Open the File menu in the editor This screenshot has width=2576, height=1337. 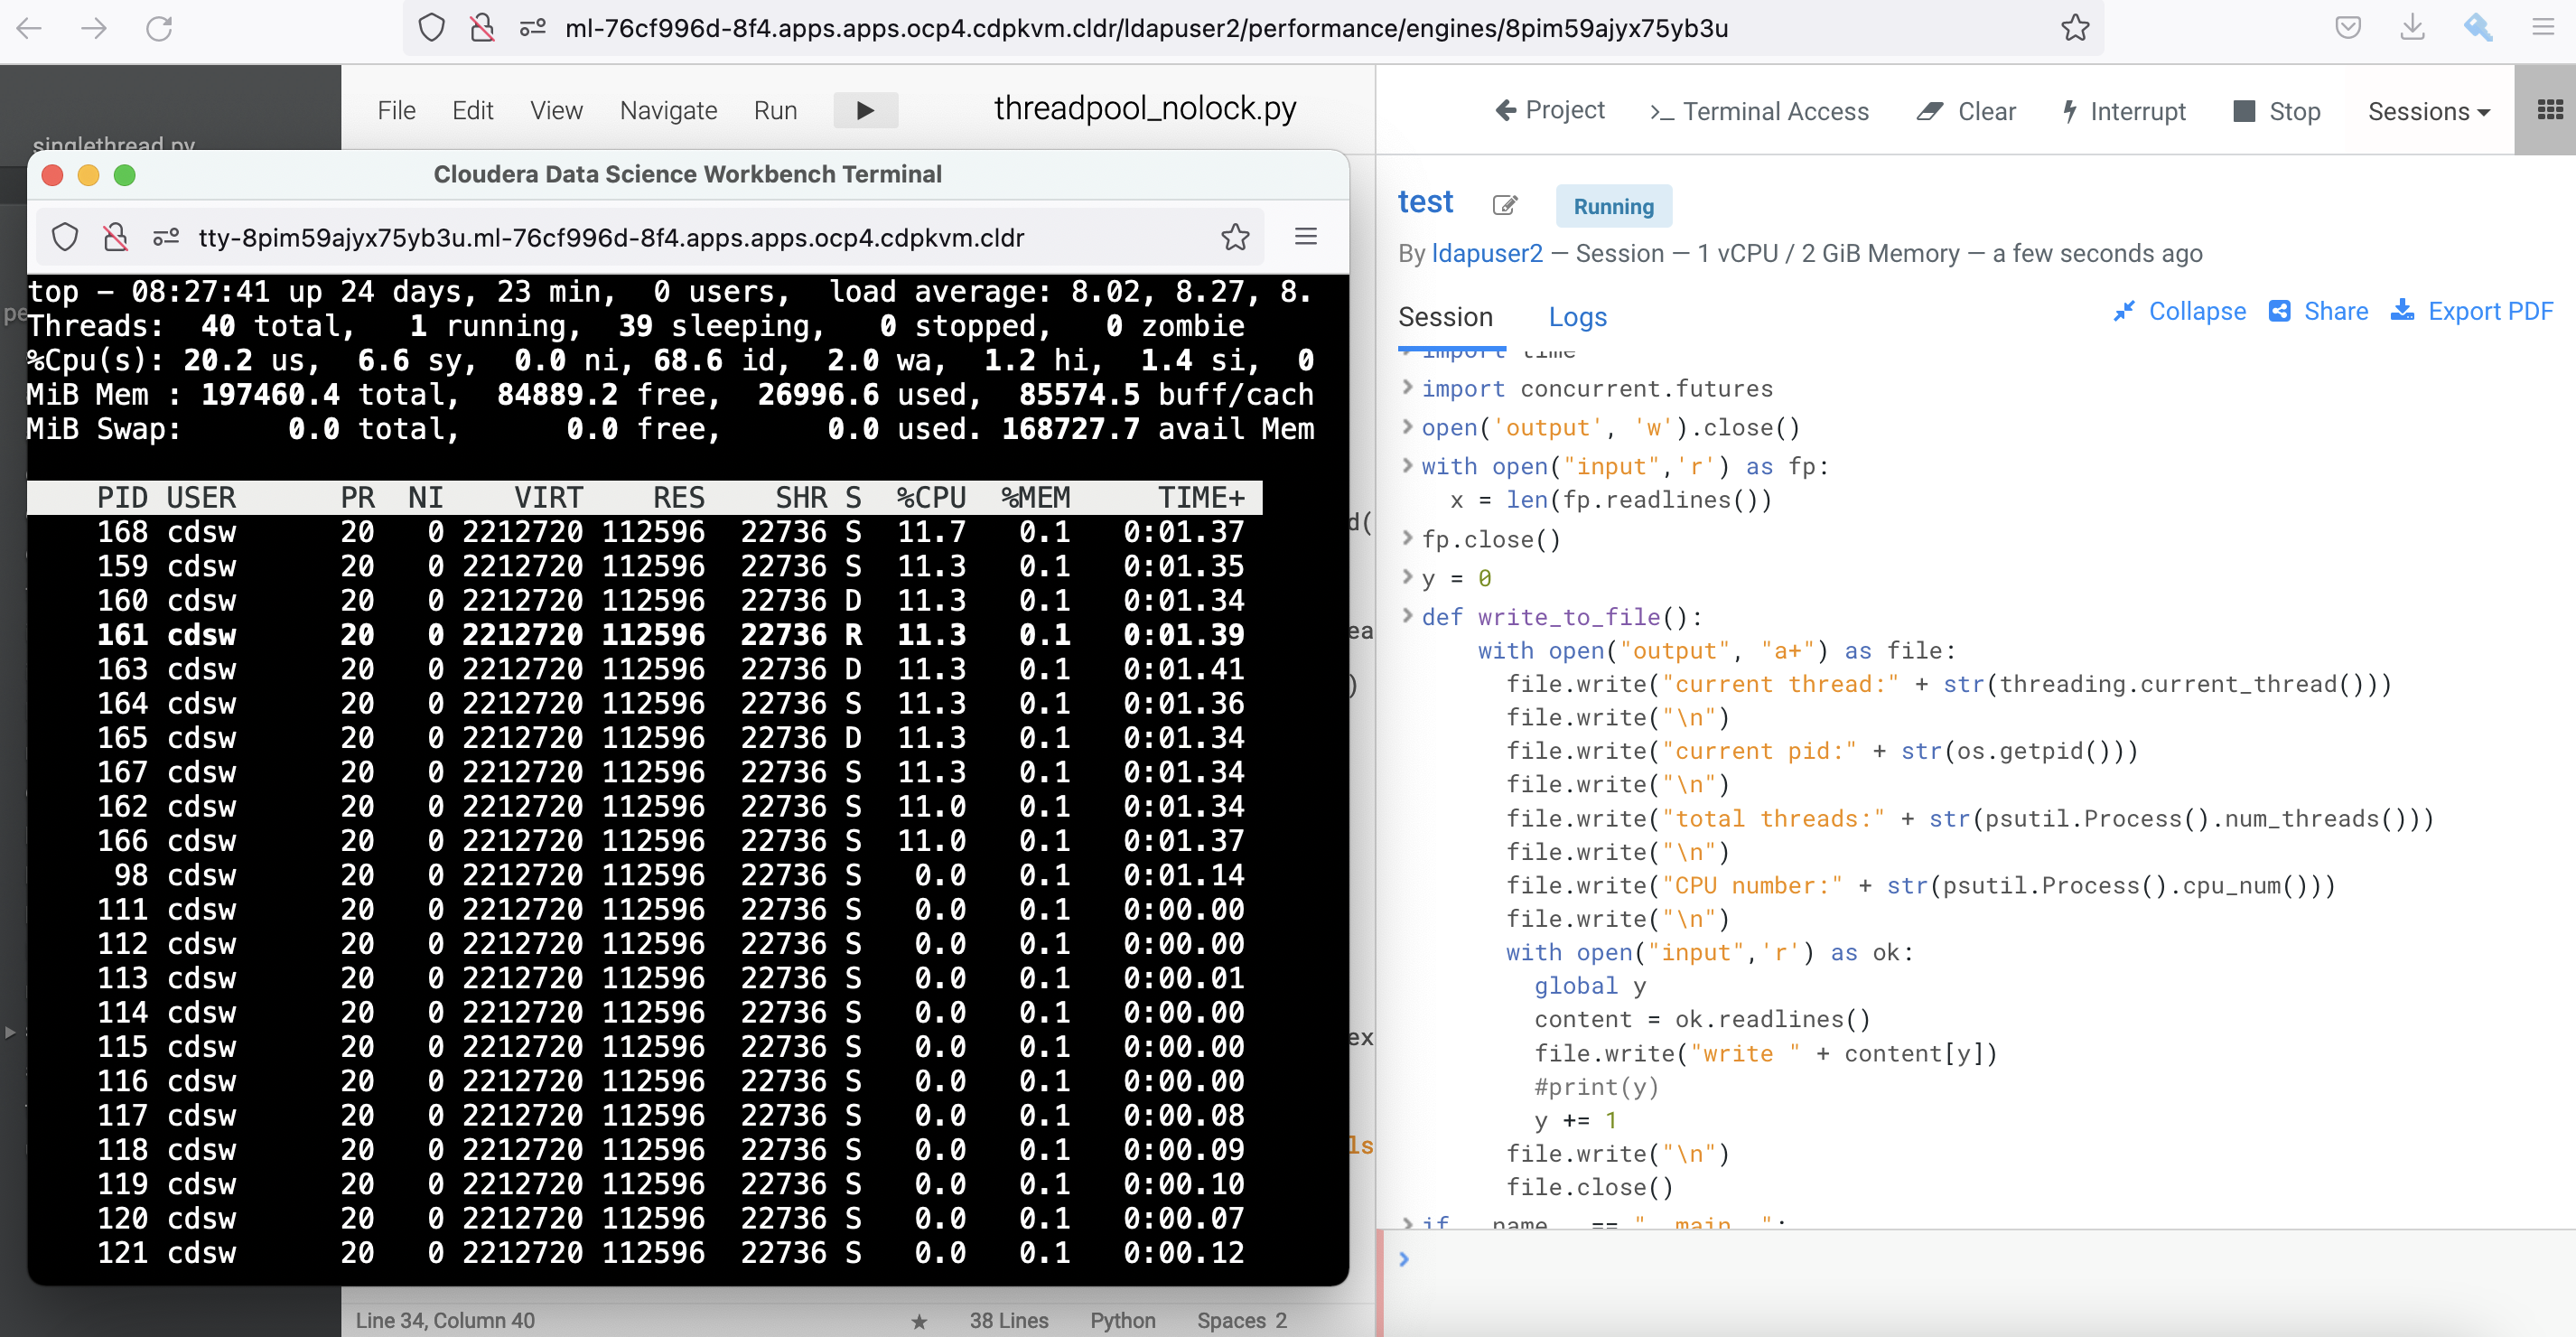click(x=396, y=110)
